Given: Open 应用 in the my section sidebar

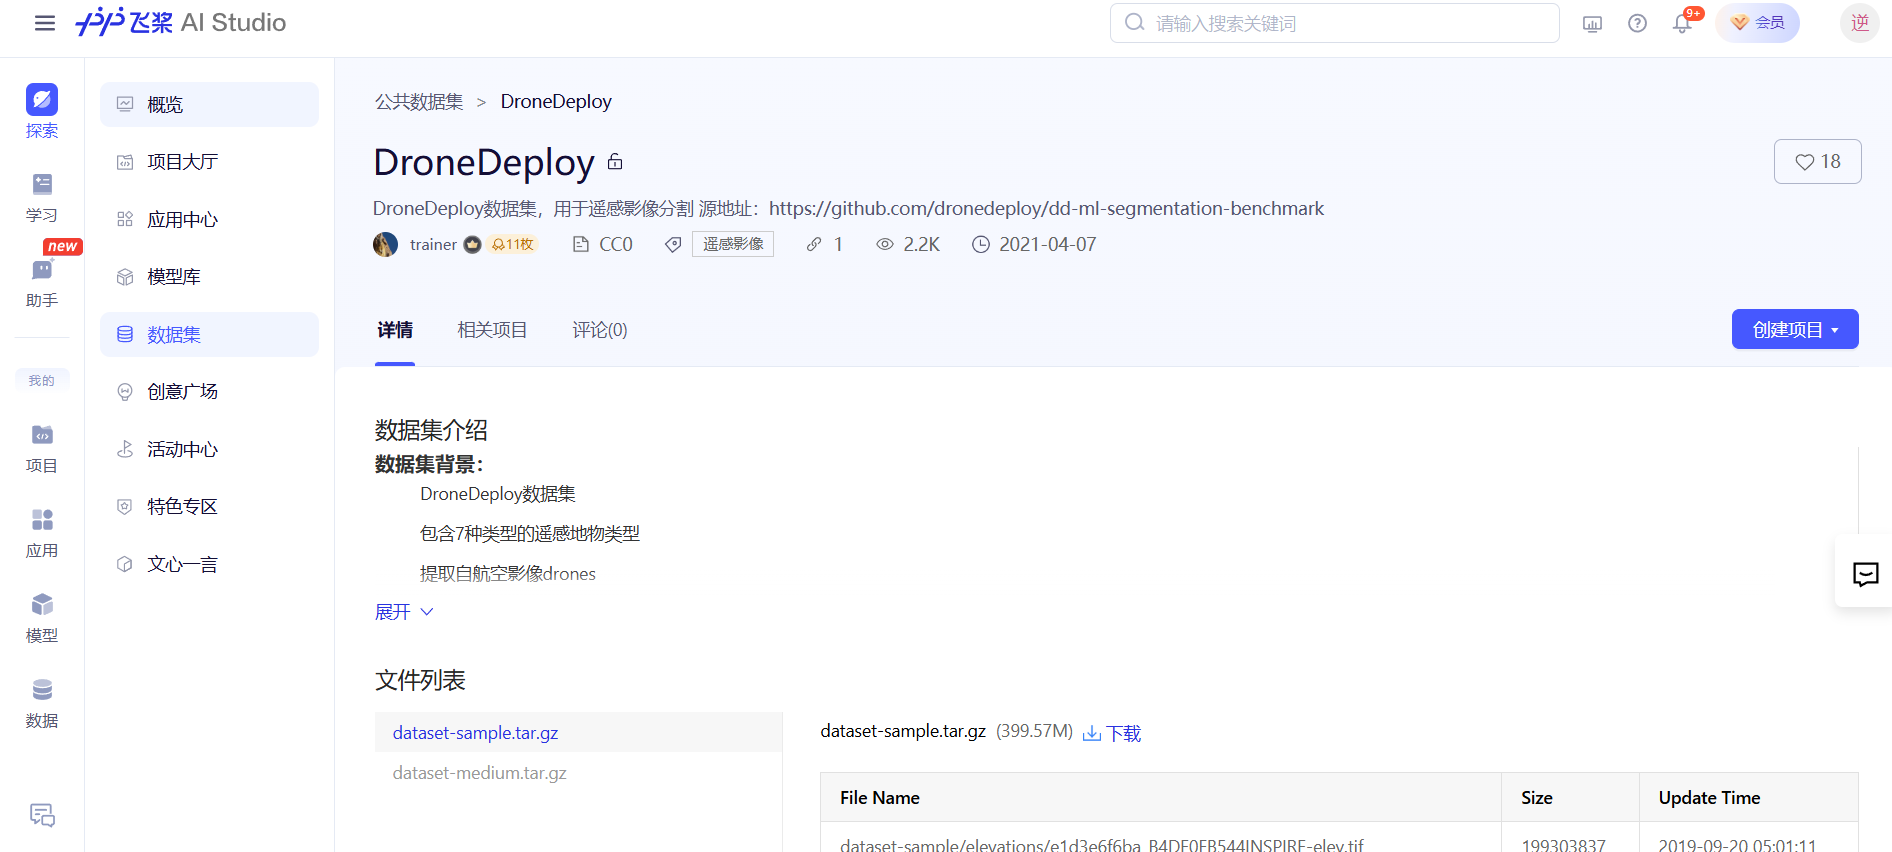Looking at the screenshot, I should pos(42,534).
